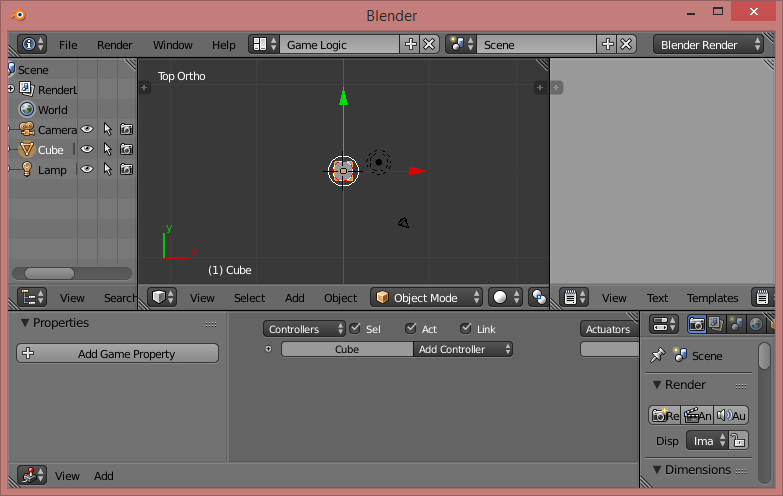Click the 3D View editor type icon

(x=162, y=298)
